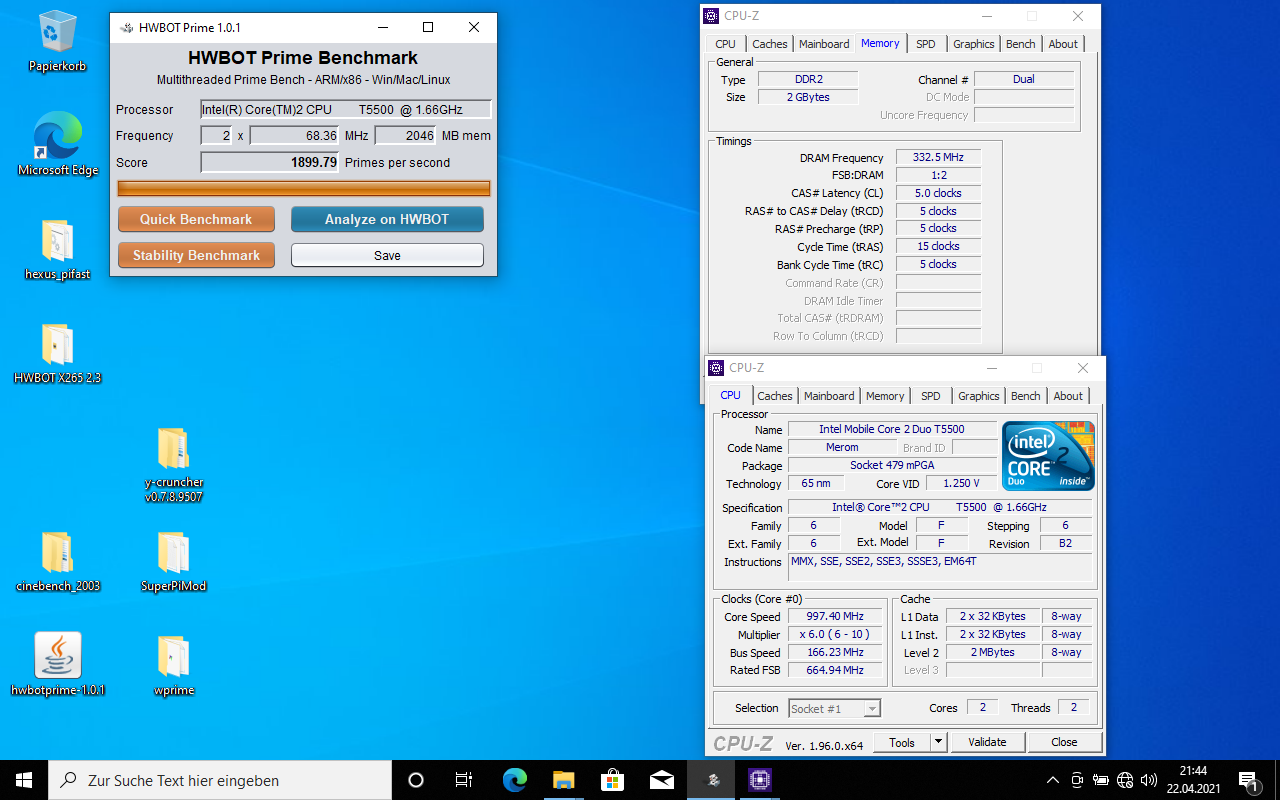Screen dimensions: 1280x800
Task: Open Caches tab in lower CPU-Z window
Action: click(x=774, y=396)
